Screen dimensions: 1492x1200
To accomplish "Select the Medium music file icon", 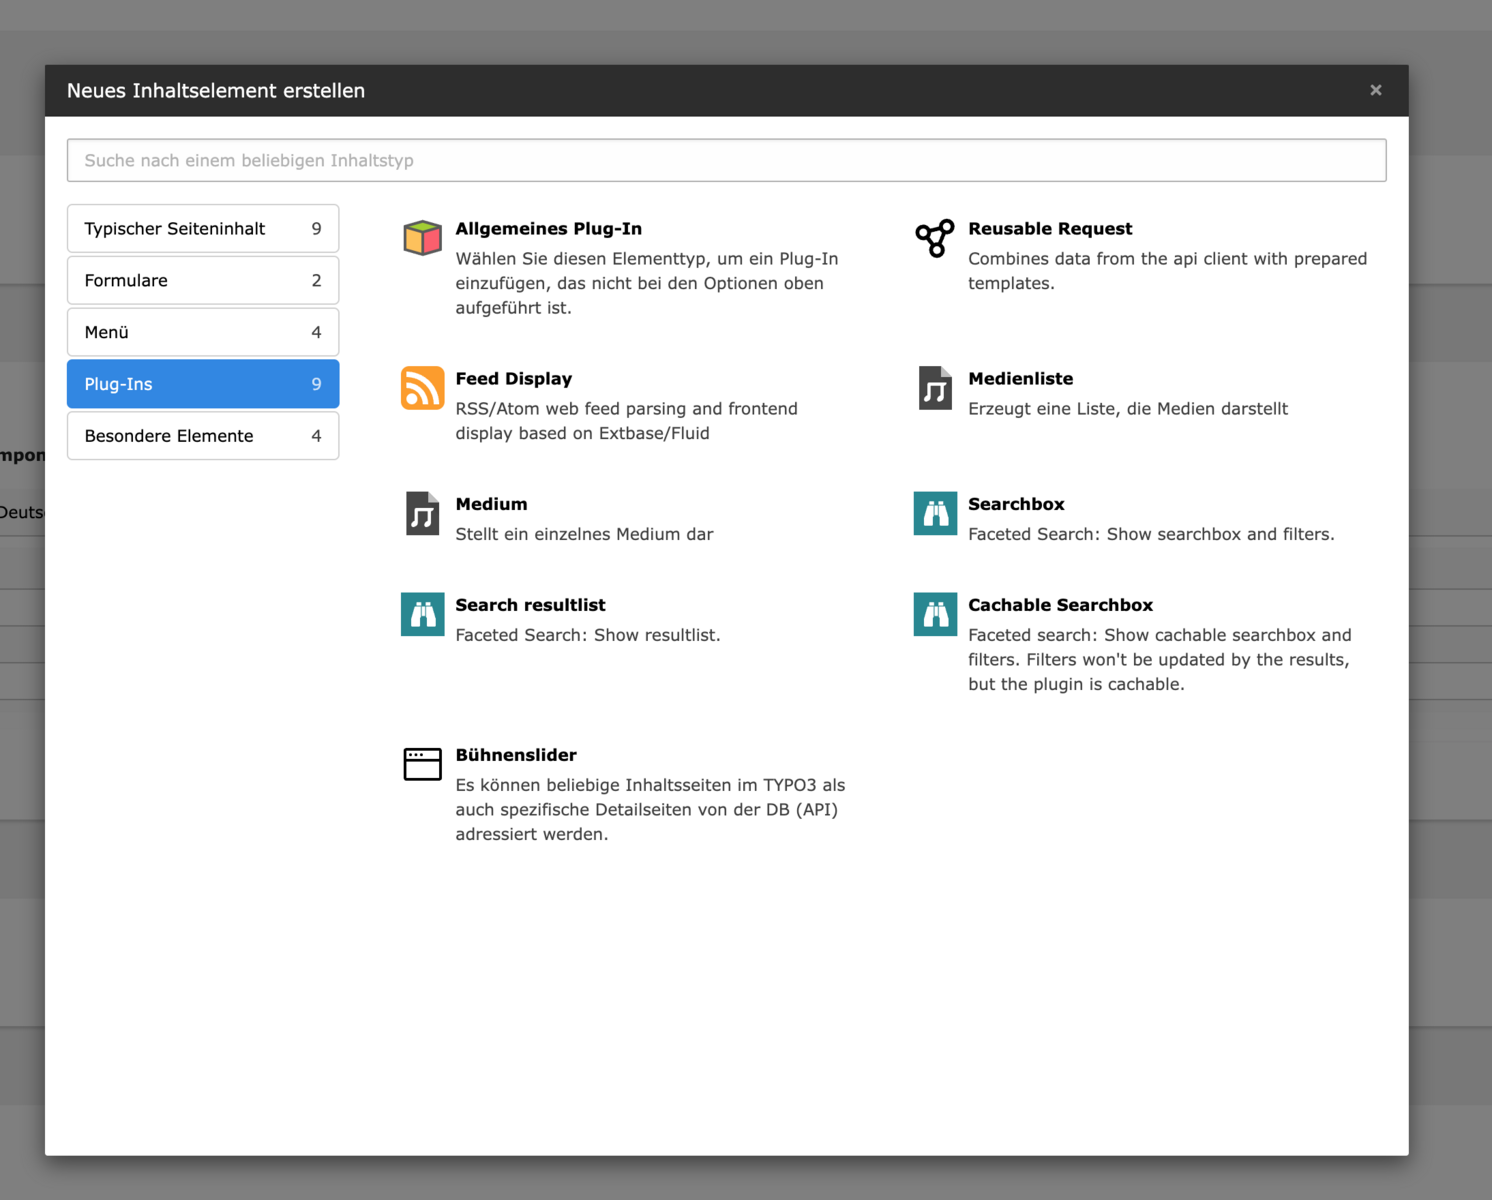I will coord(422,514).
